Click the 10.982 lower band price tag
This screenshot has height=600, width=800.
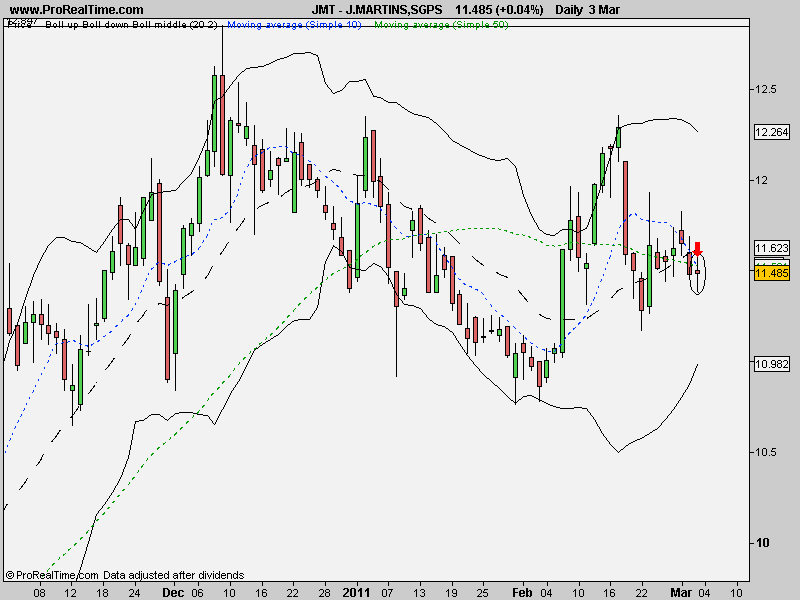pyautogui.click(x=771, y=364)
